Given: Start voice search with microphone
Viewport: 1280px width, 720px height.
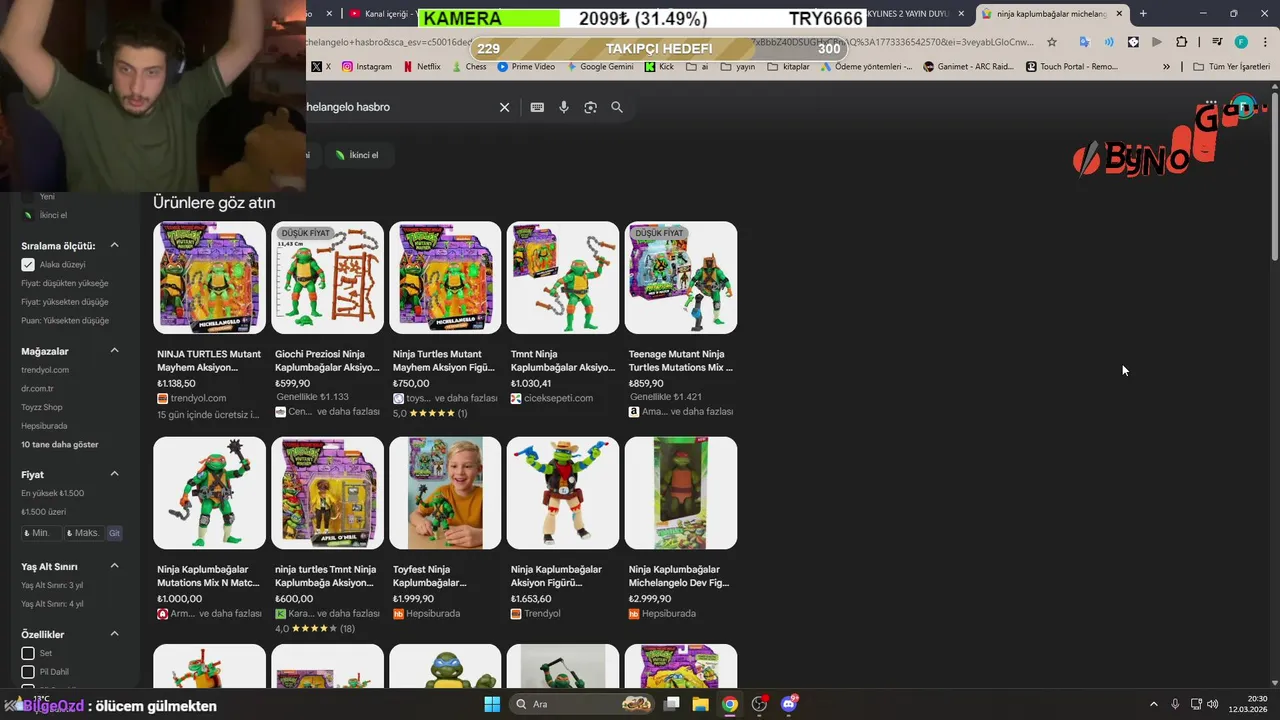Looking at the screenshot, I should (x=564, y=107).
